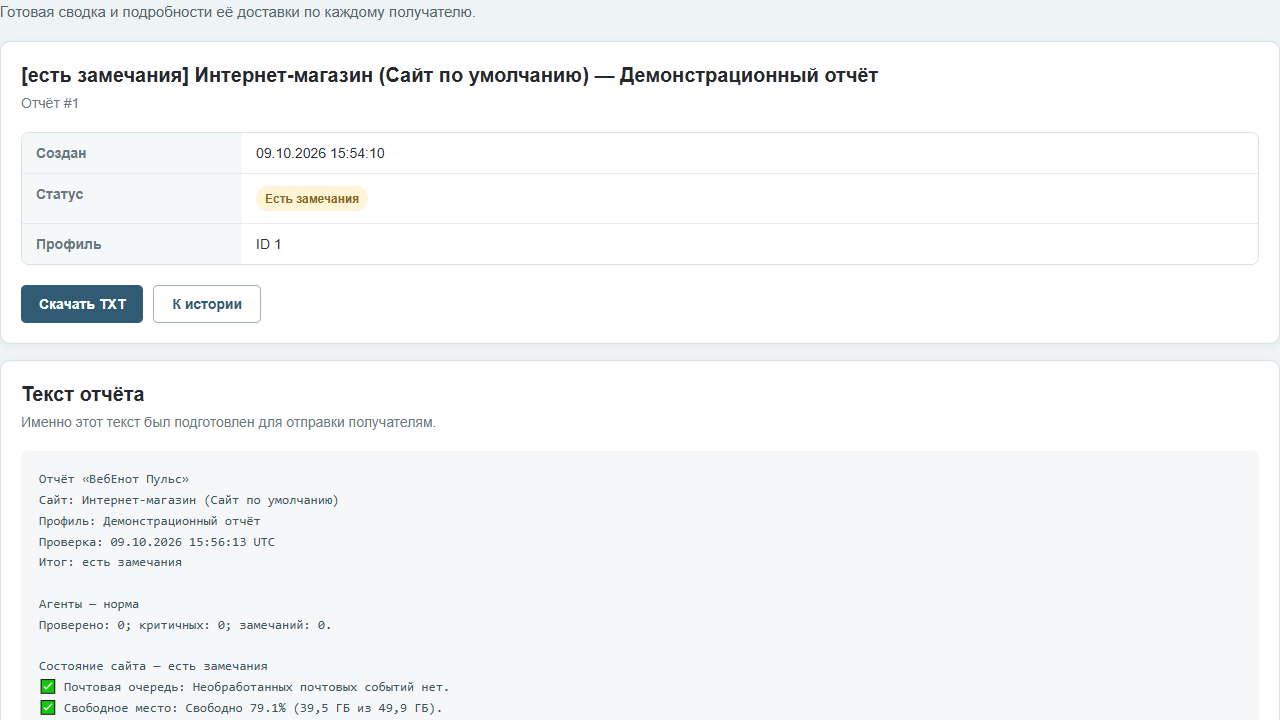This screenshot has height=720, width=1280.
Task: Click the Профиль row label
Action: pos(69,244)
